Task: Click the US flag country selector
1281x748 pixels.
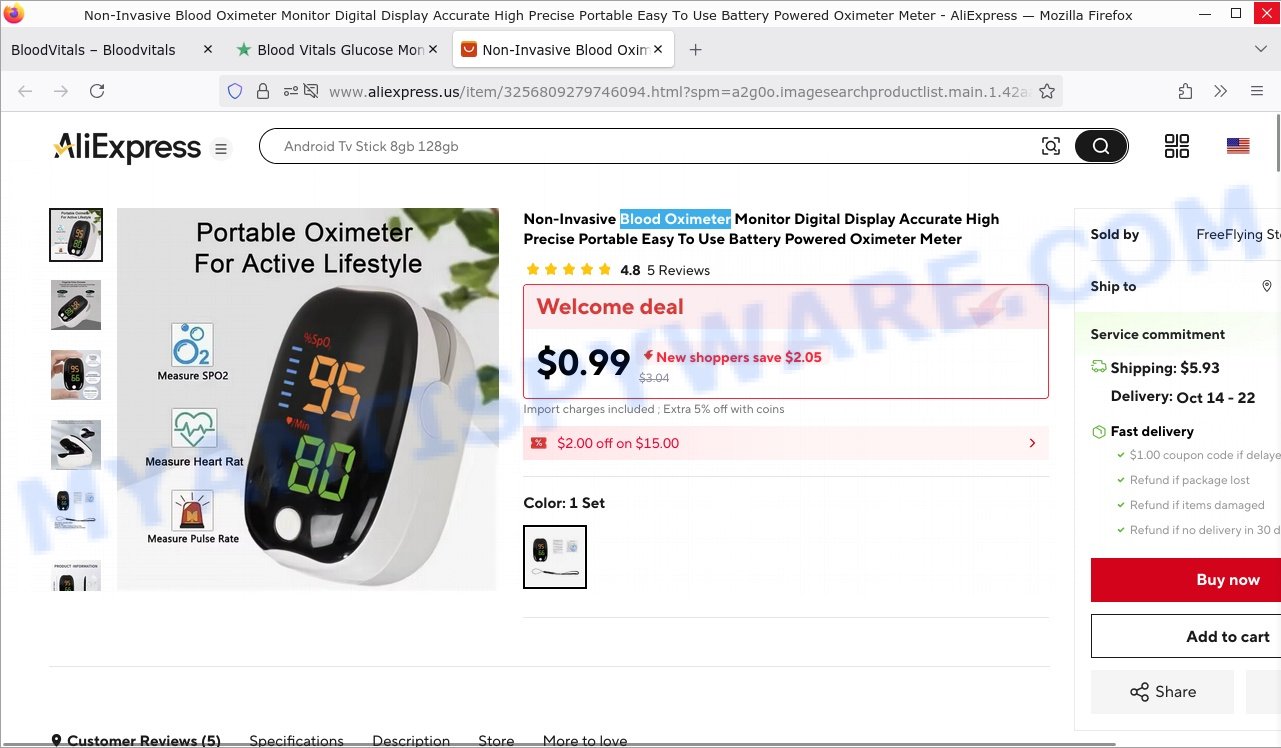Action: (1238, 146)
